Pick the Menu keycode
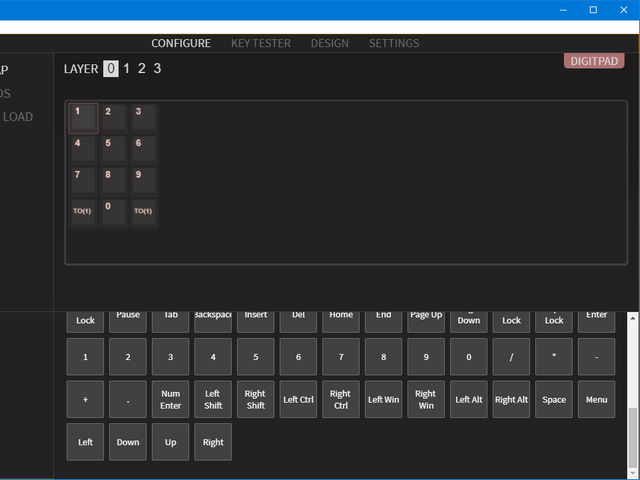Viewport: 640px width, 480px height. click(596, 399)
